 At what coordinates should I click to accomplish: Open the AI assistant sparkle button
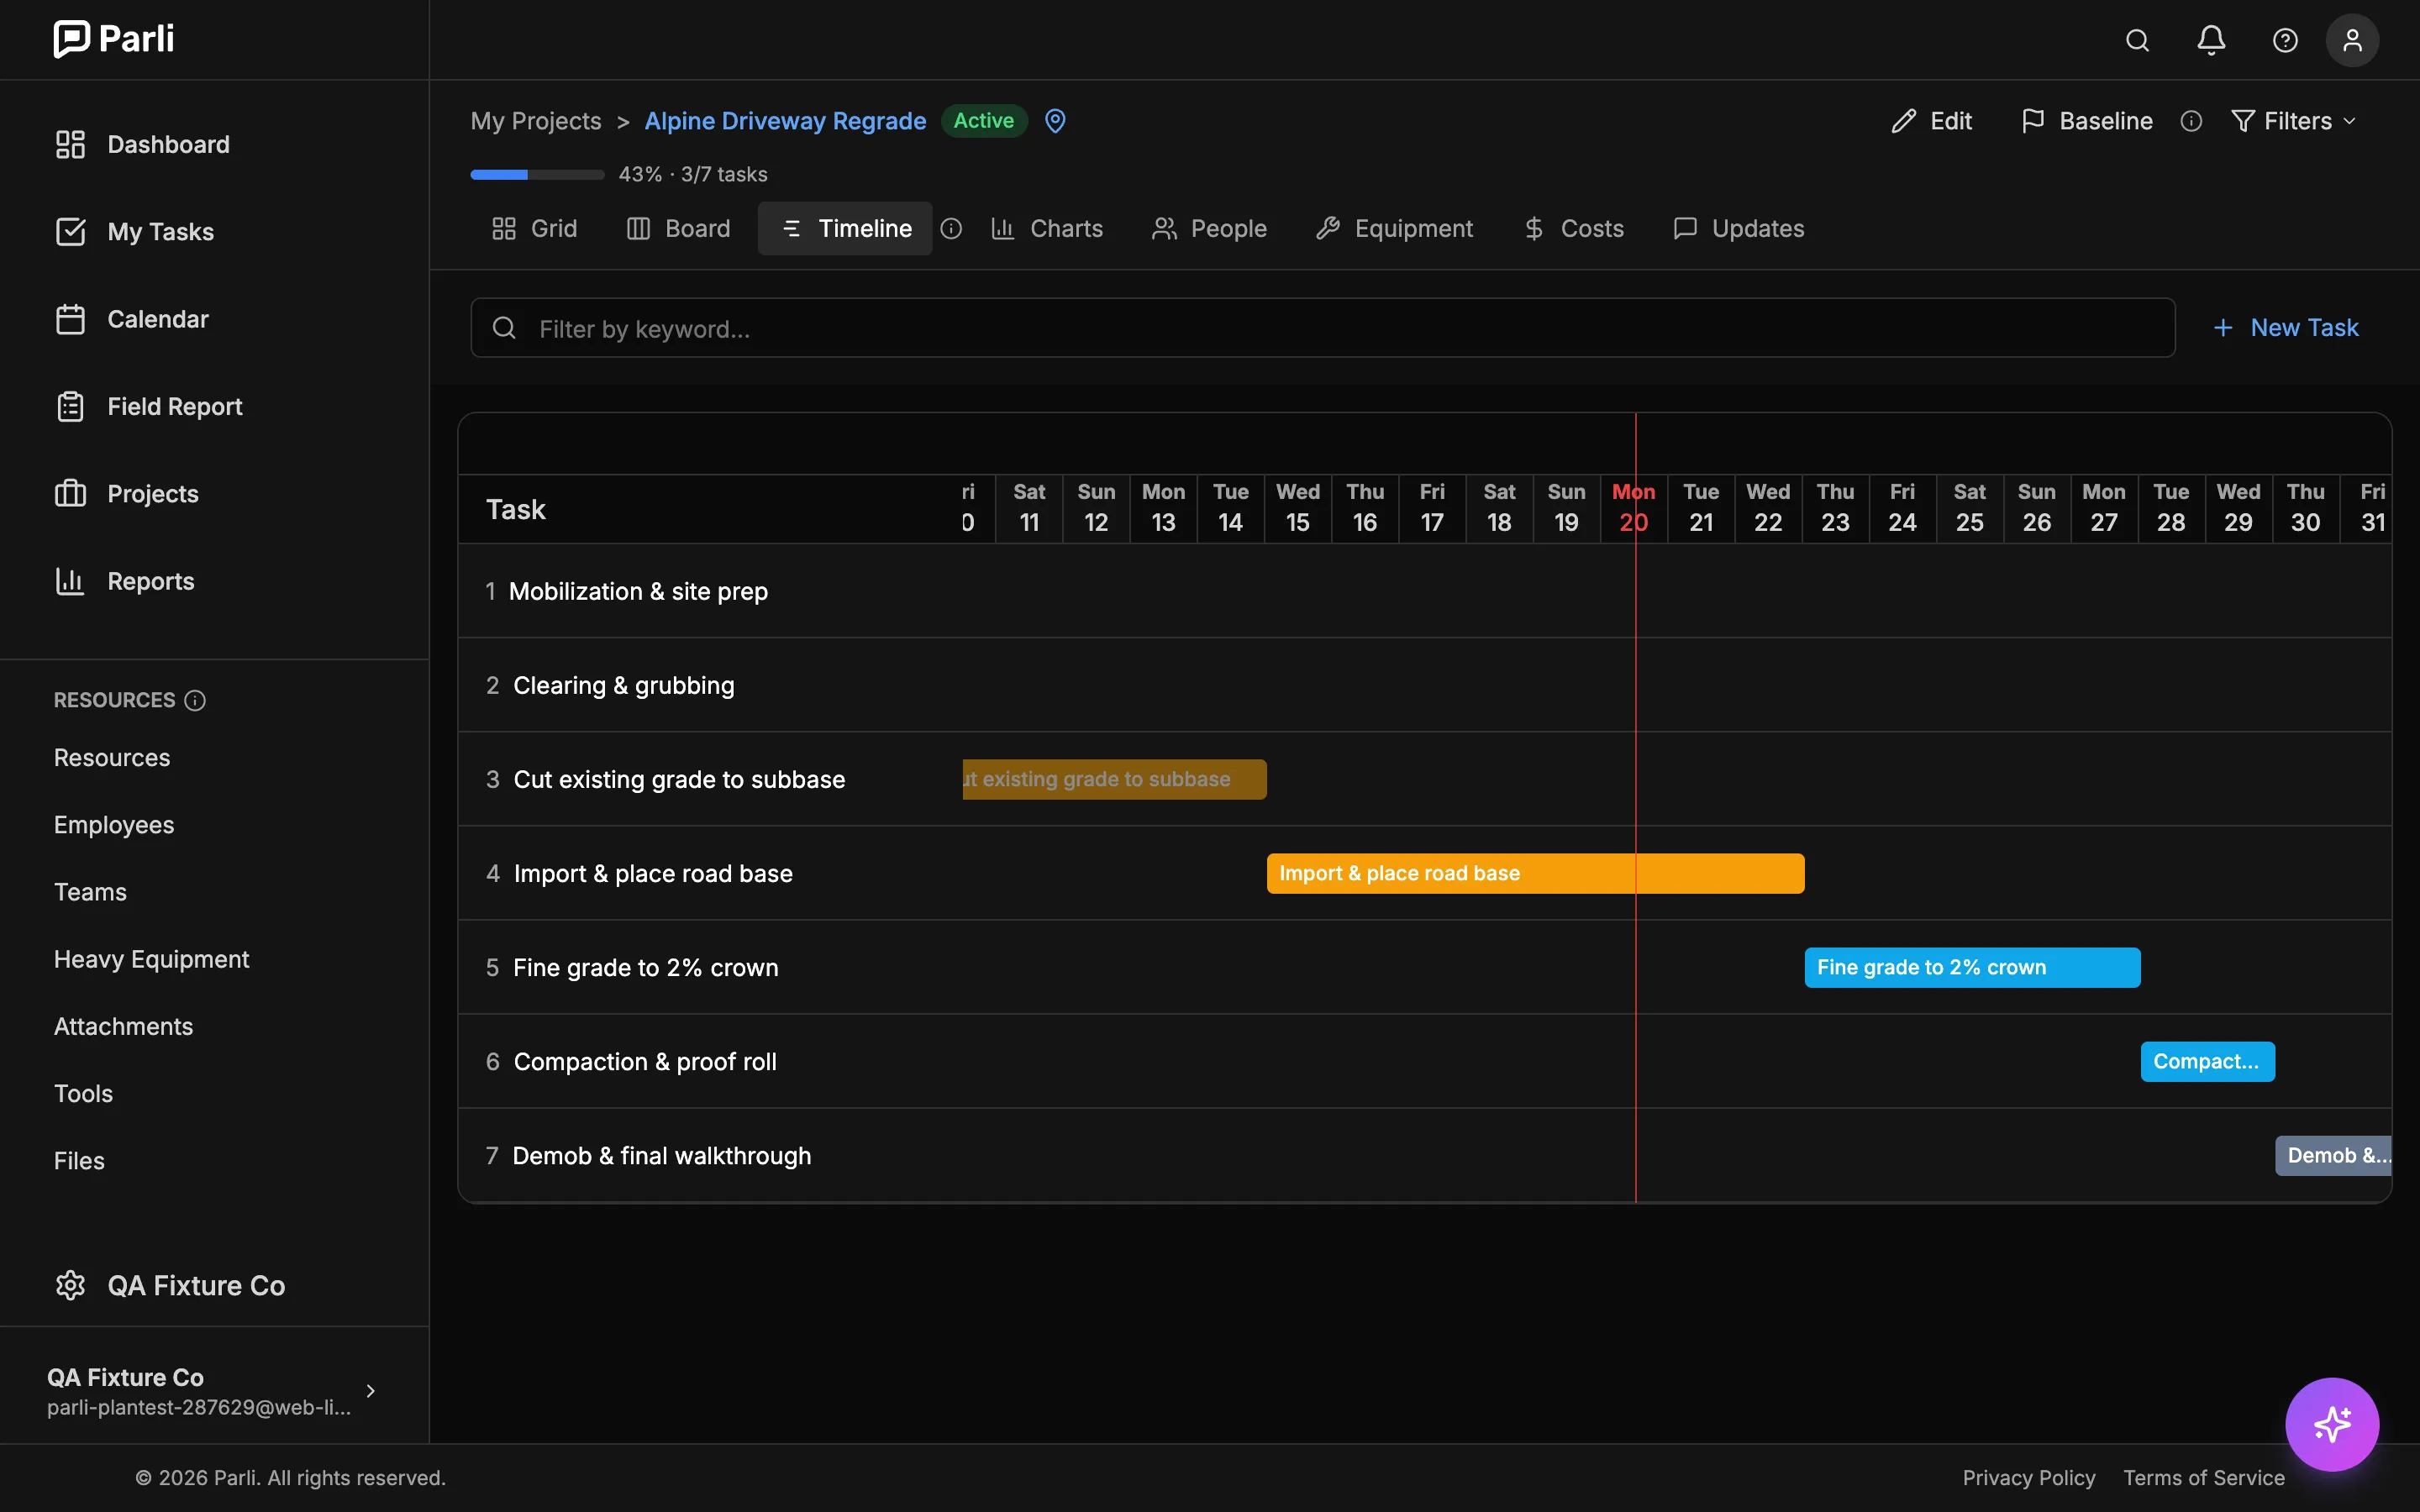click(2332, 1424)
